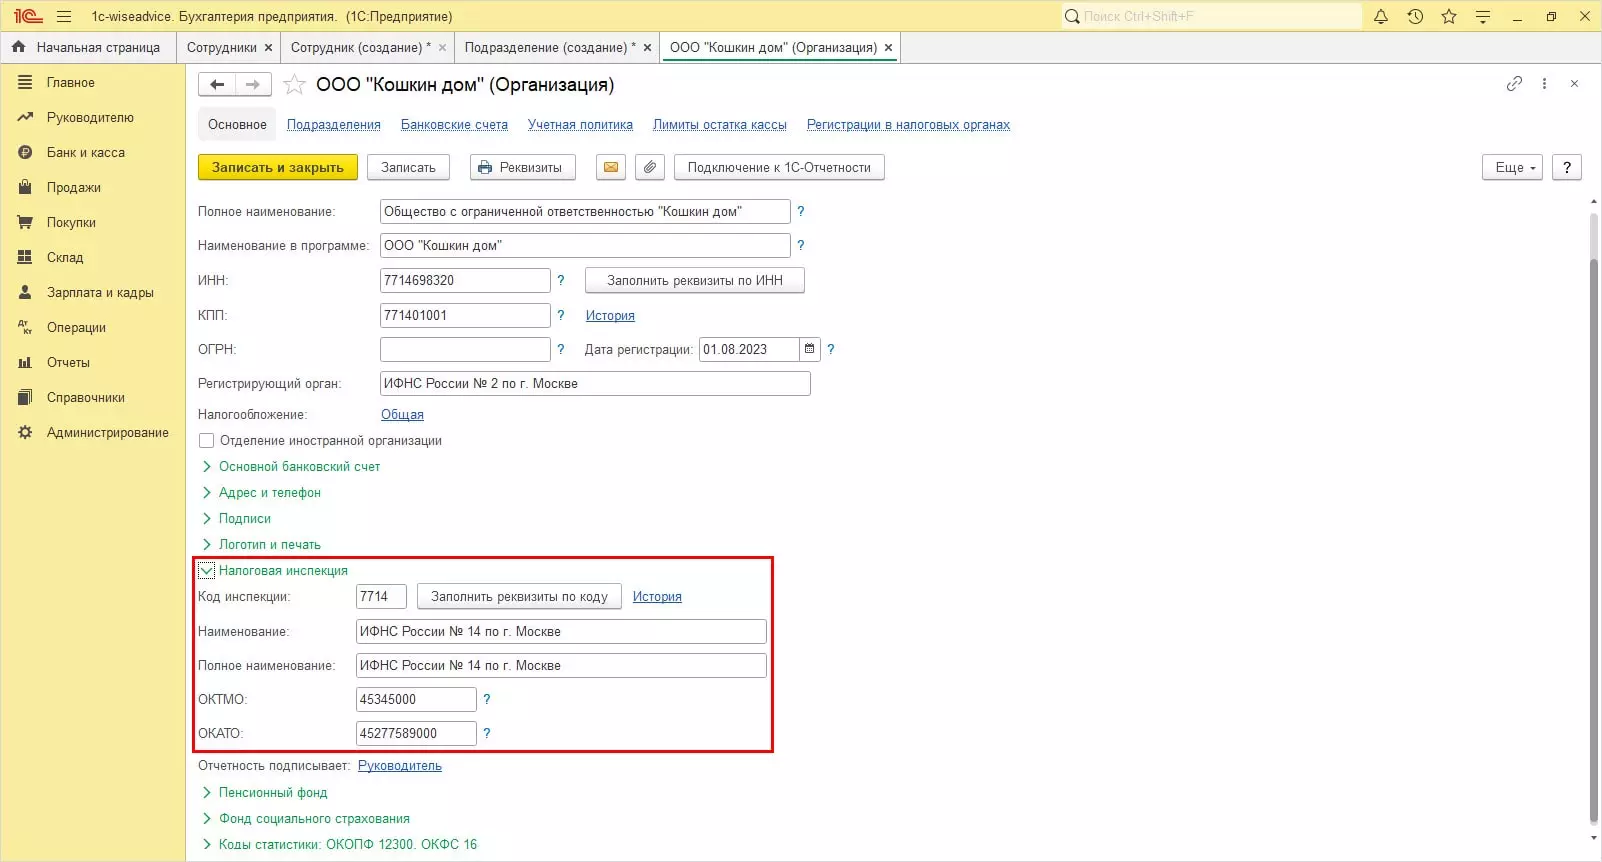Click Заполнить реквизиты по ИНН button
The height and width of the screenshot is (862, 1602).
(695, 280)
